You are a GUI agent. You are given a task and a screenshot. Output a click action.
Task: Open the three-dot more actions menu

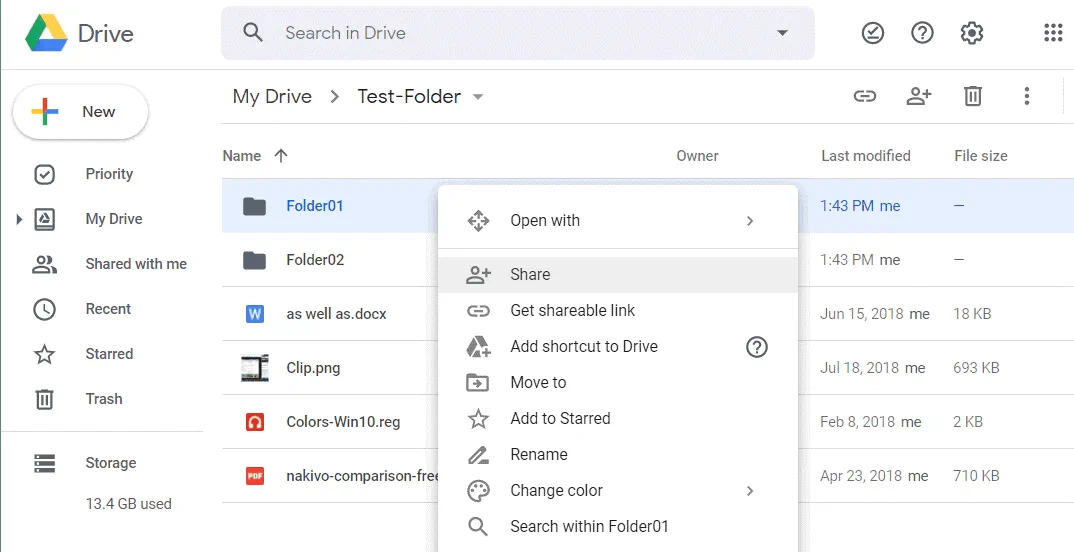pyautogui.click(x=1026, y=96)
